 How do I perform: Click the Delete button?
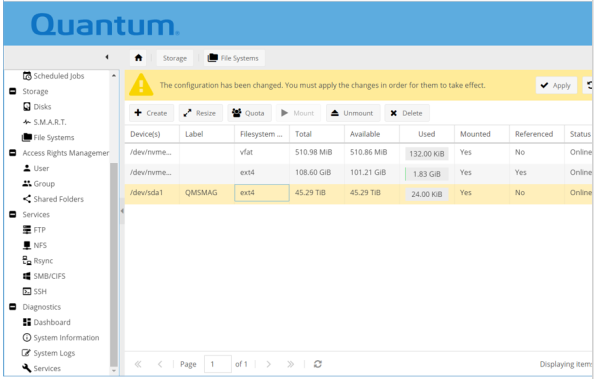(407, 113)
